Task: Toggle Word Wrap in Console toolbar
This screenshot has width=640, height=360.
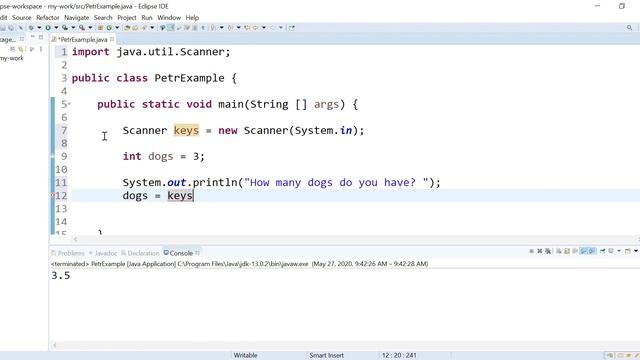Action: click(575, 251)
